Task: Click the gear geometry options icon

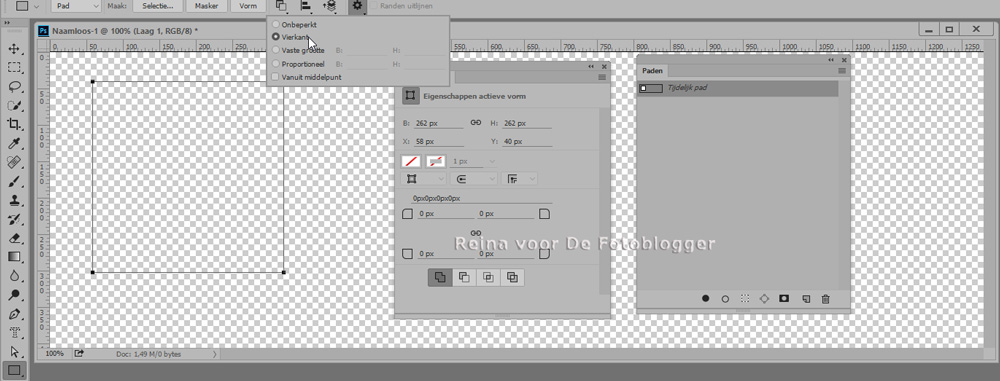Action: pyautogui.click(x=357, y=6)
